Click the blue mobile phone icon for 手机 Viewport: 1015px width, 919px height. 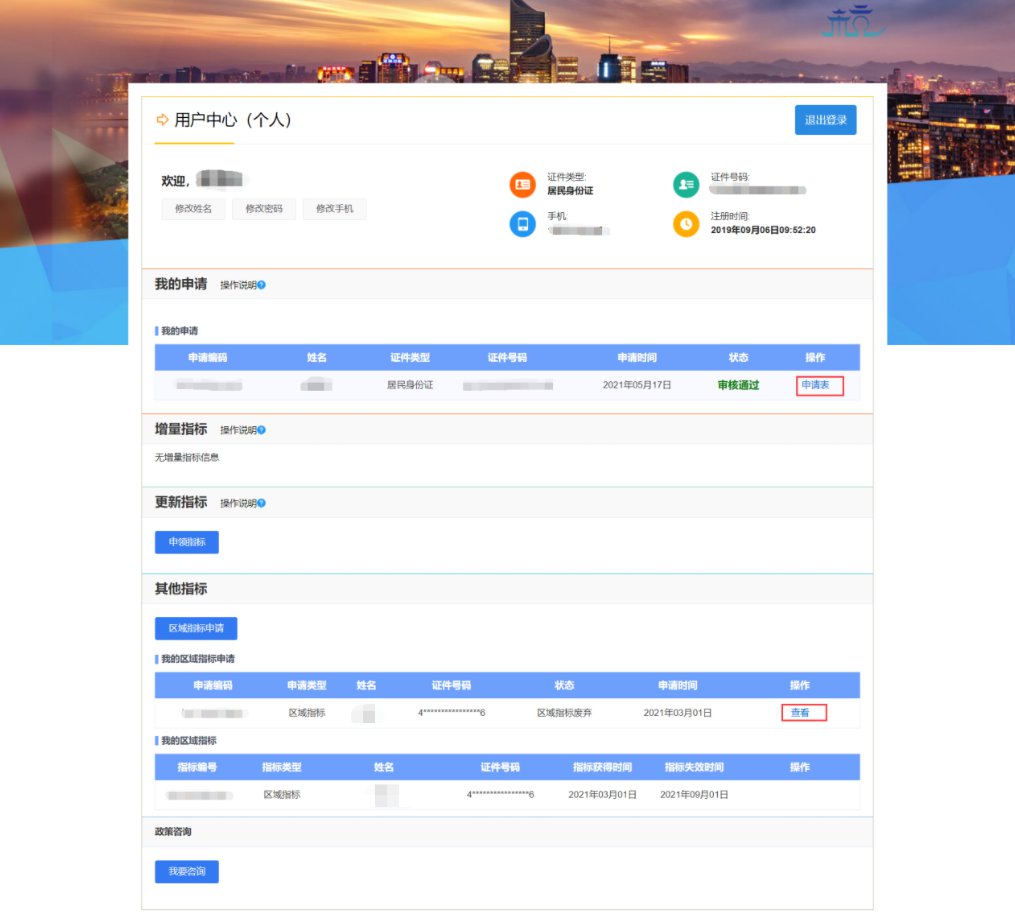click(x=522, y=224)
